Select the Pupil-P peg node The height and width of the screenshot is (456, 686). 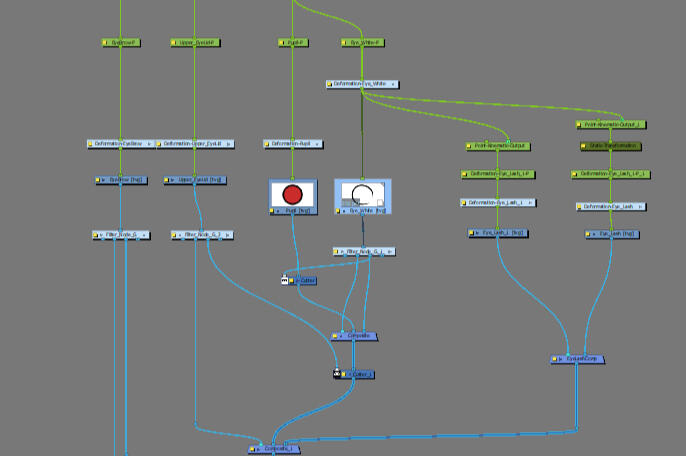(292, 43)
